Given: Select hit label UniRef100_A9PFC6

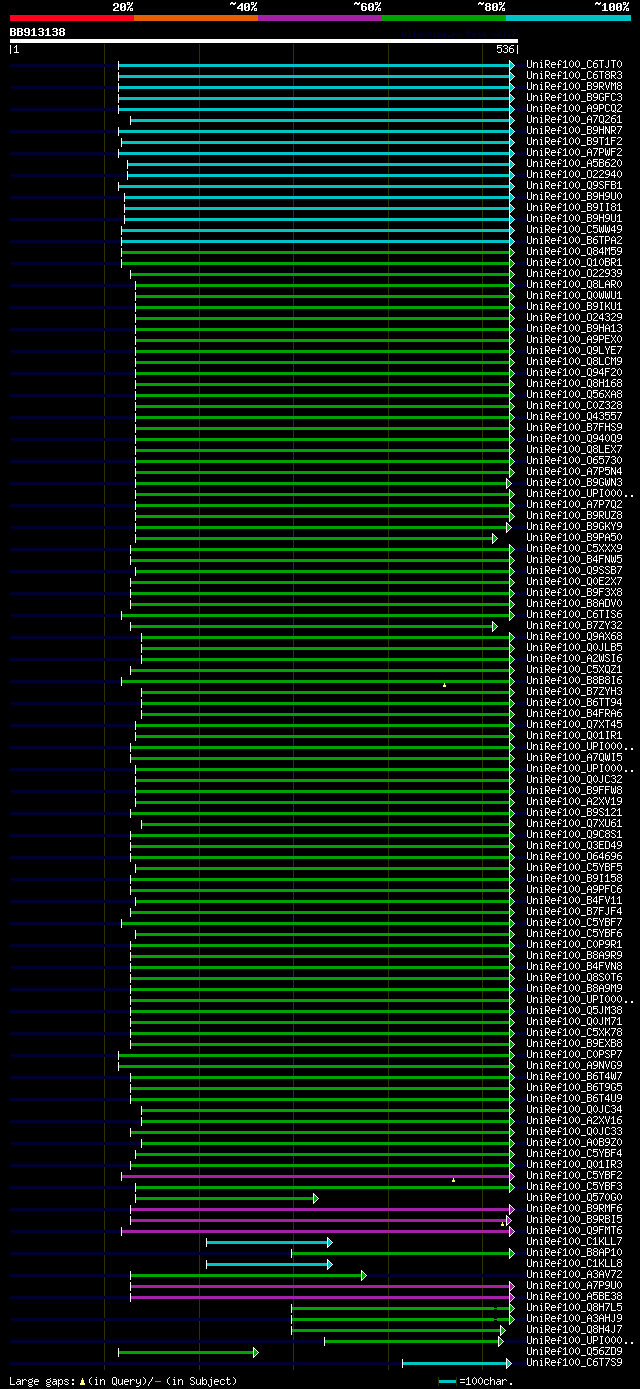Looking at the screenshot, I should click(574, 890).
